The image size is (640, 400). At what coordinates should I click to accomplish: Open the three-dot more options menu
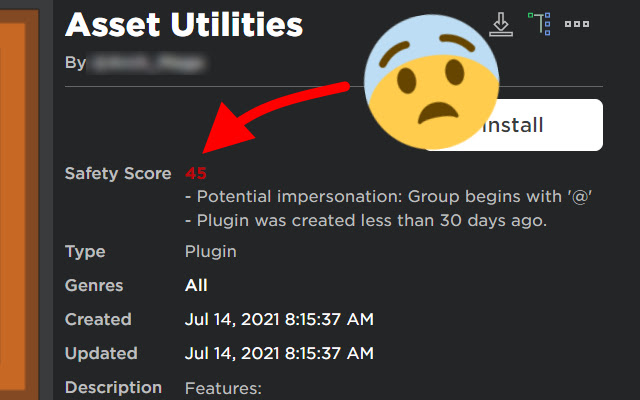tap(577, 23)
